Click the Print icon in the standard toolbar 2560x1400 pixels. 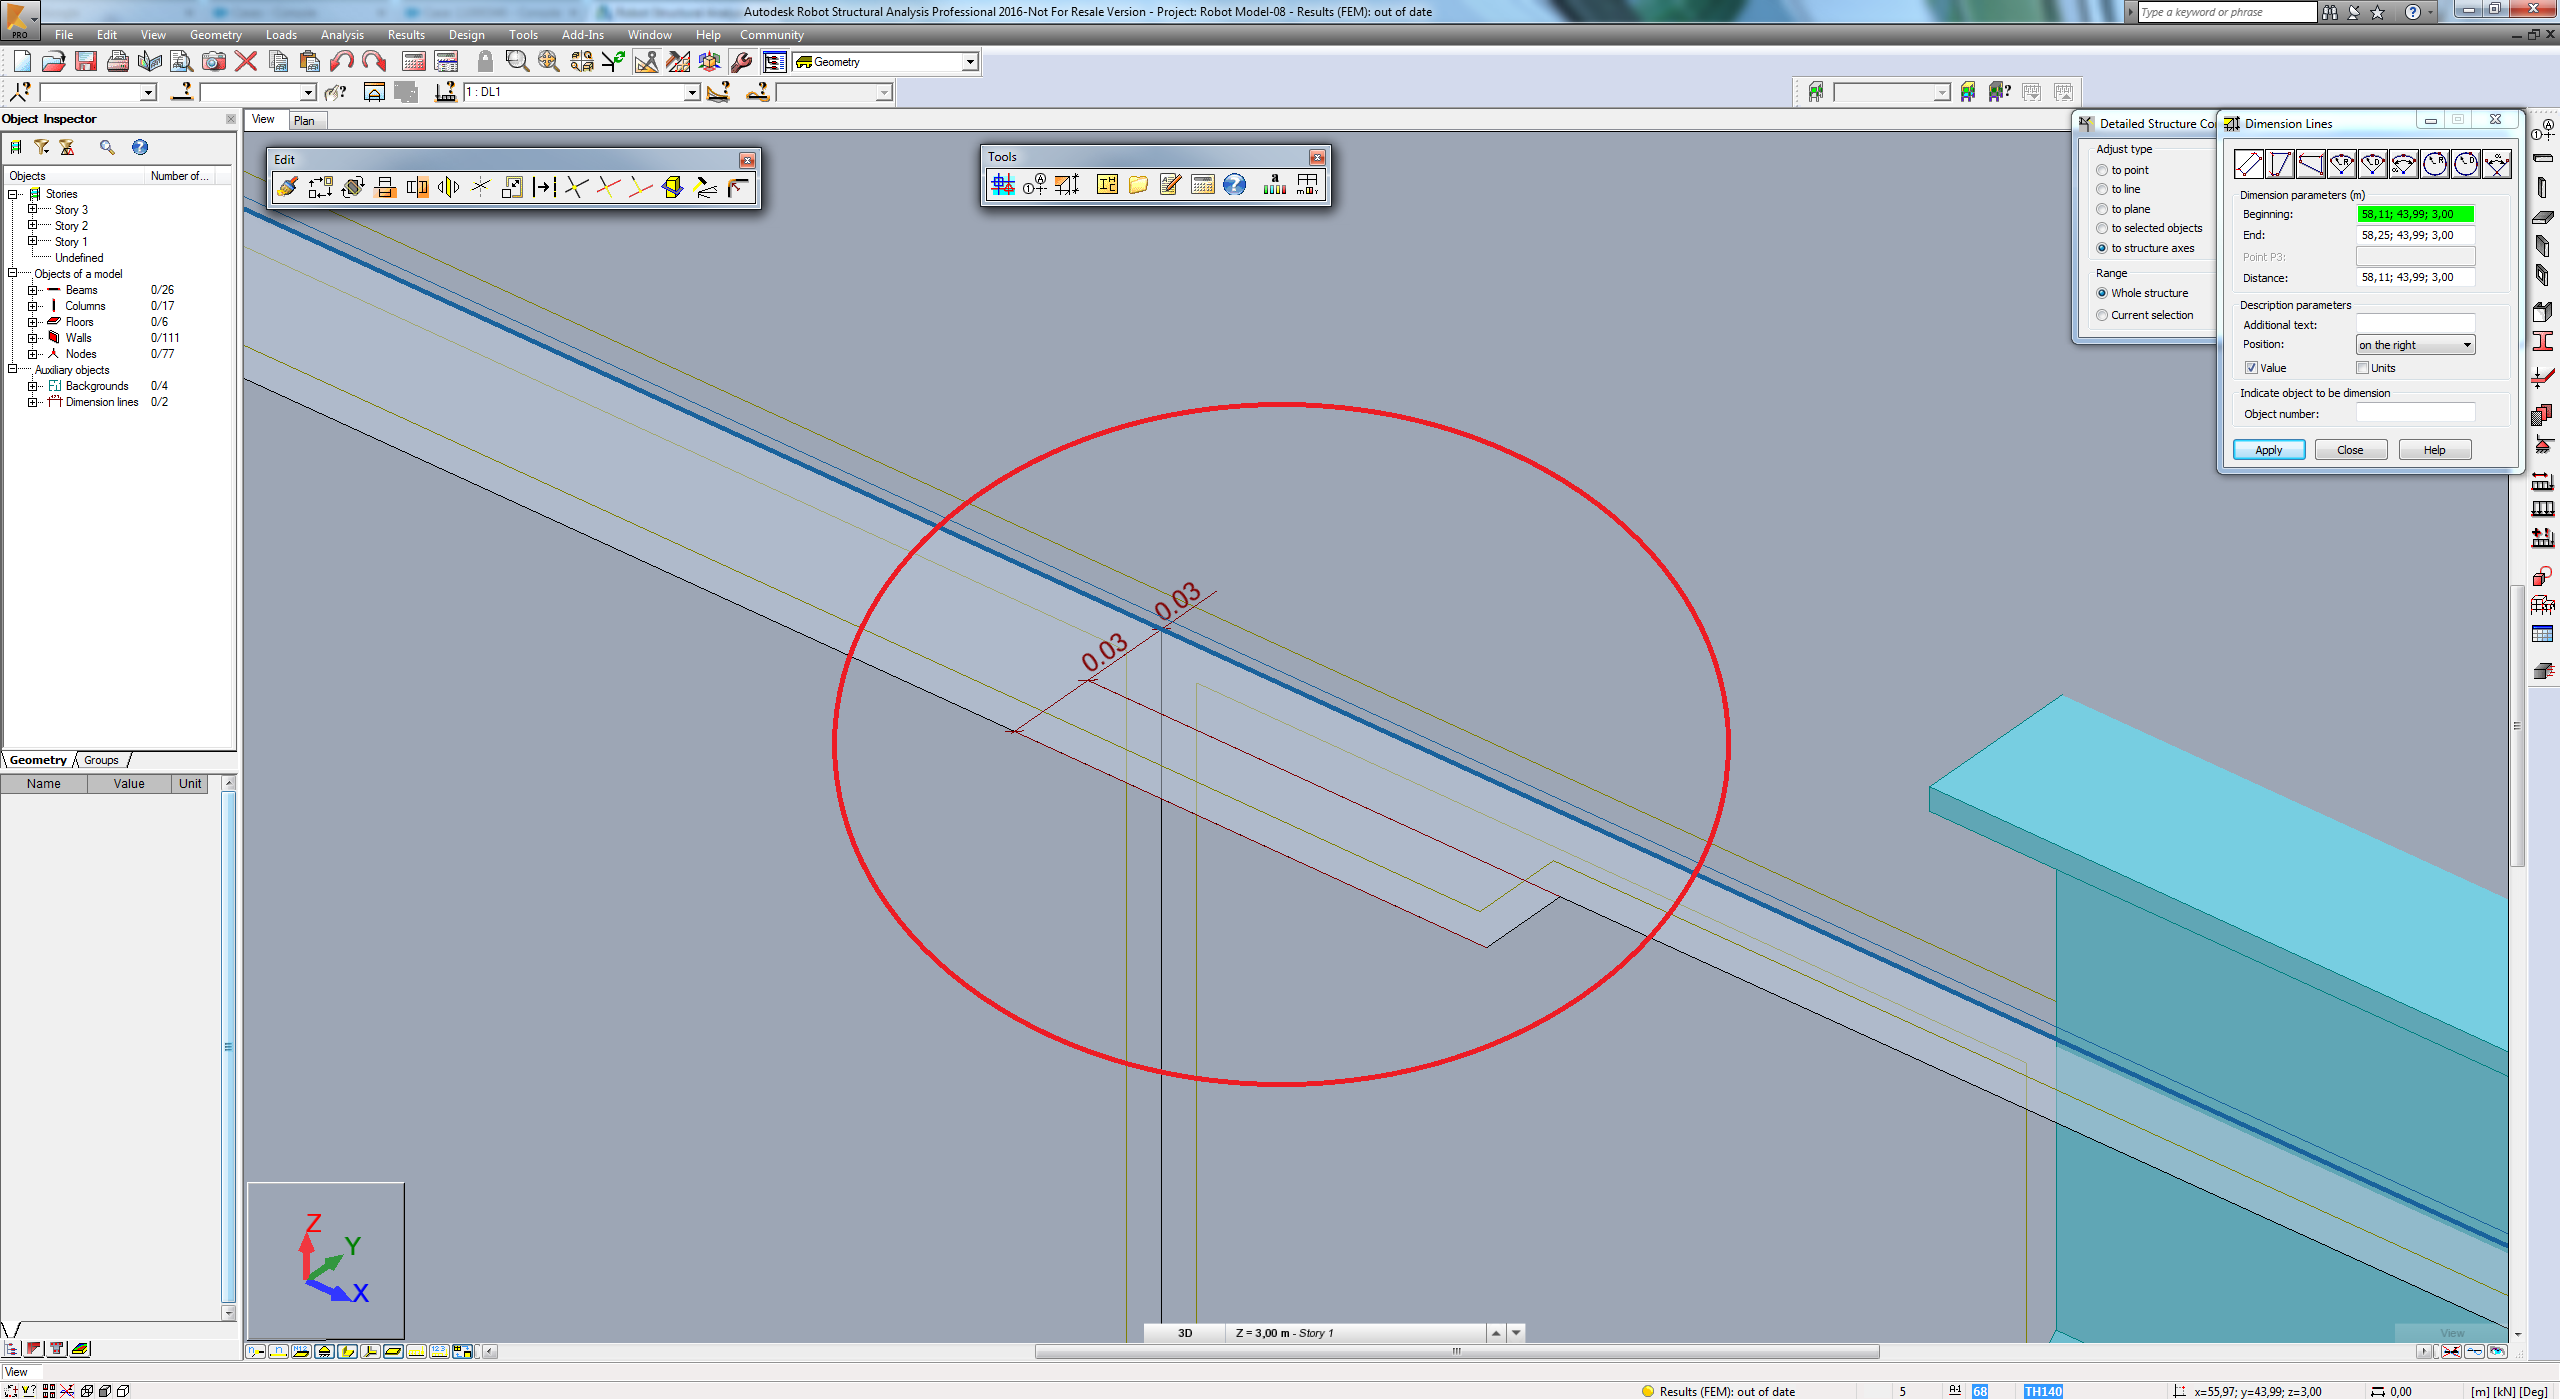117,61
